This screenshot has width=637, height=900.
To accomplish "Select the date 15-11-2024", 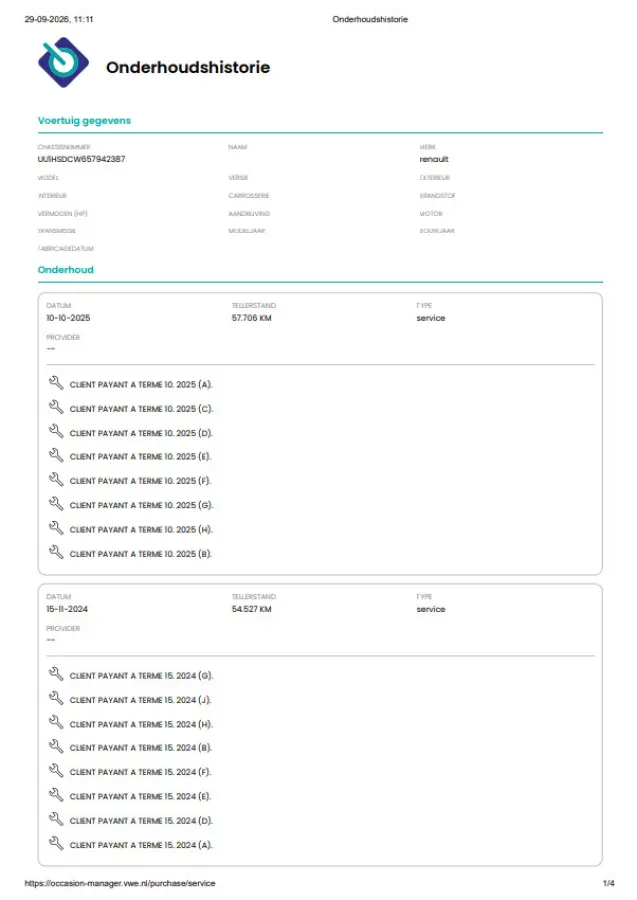I will pos(67,609).
